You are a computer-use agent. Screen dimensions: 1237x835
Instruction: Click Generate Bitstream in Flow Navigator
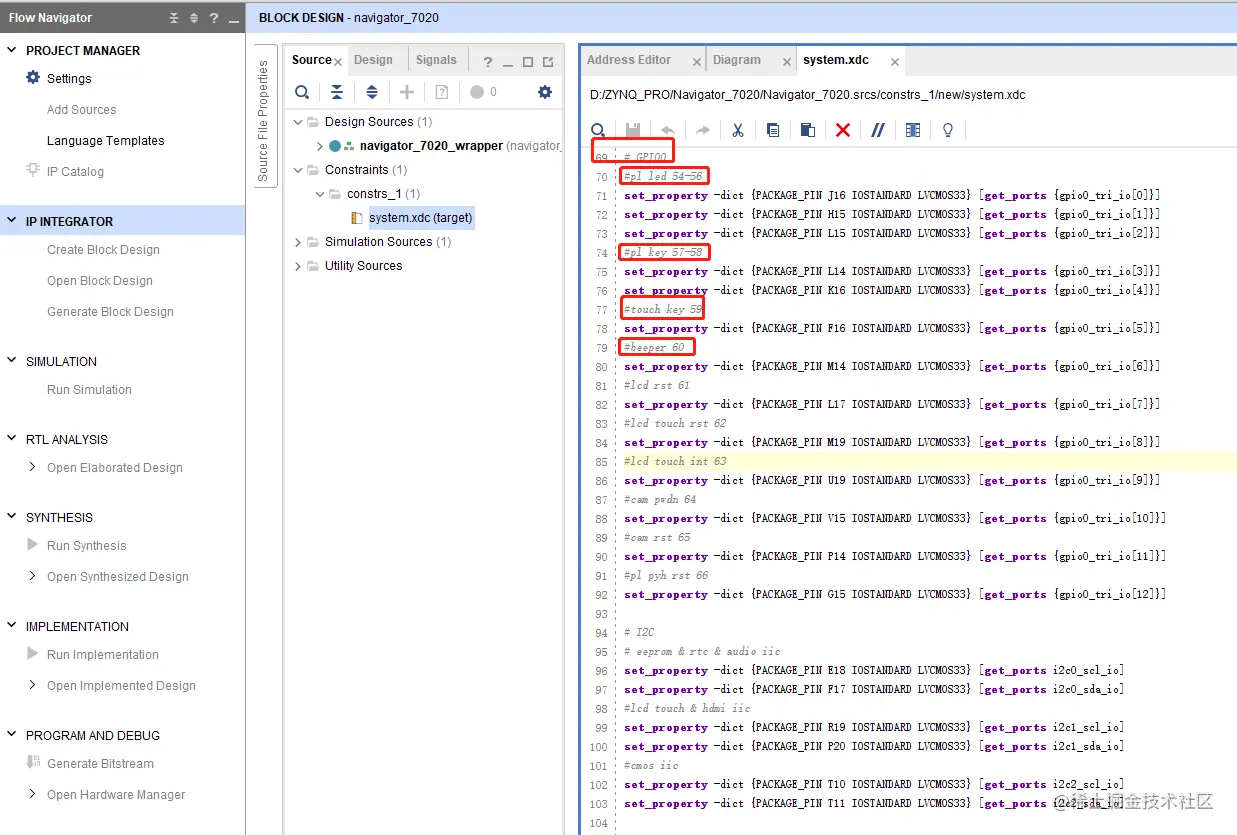click(x=100, y=764)
